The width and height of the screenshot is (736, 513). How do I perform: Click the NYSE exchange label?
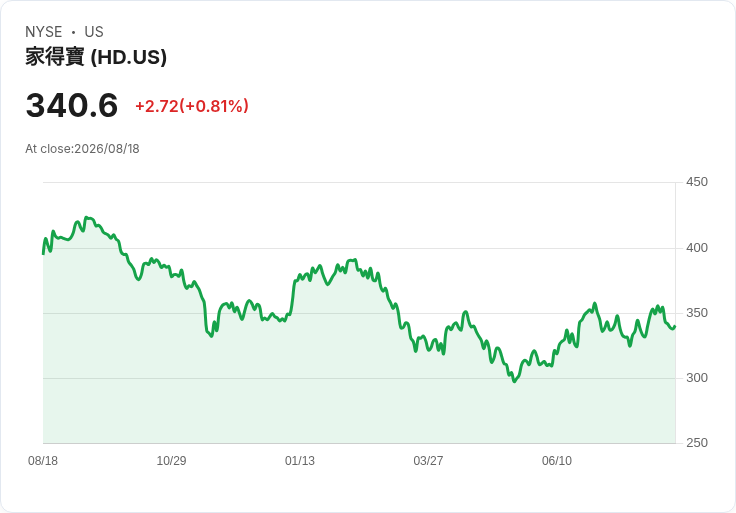coord(44,32)
